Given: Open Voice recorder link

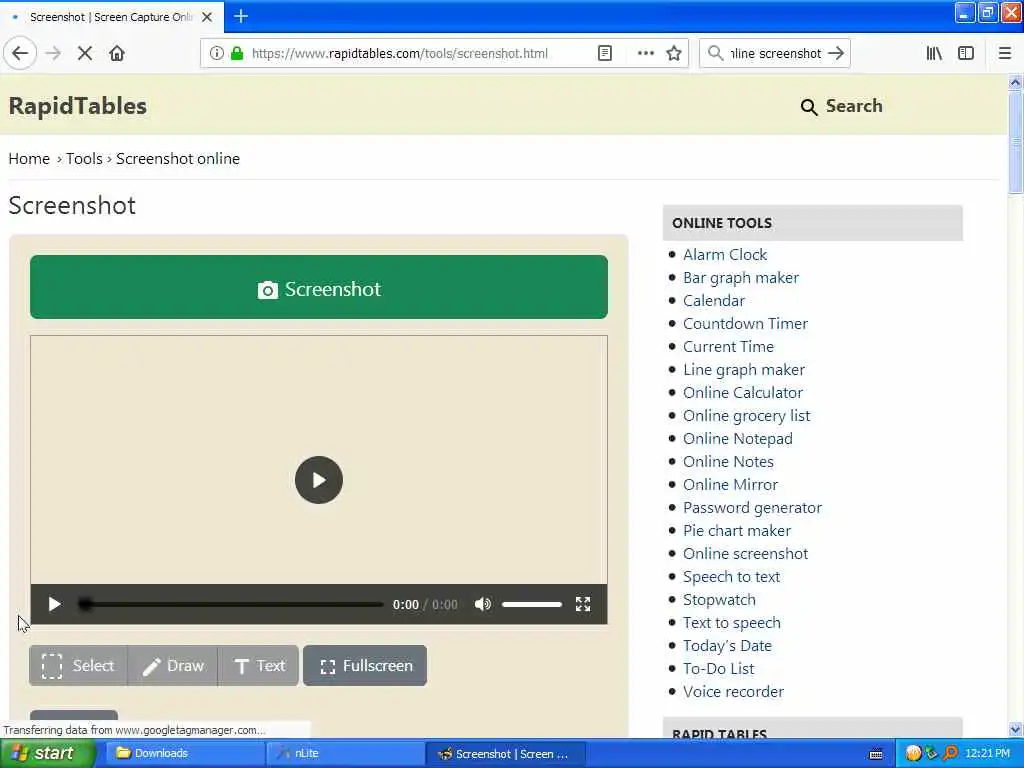Looking at the screenshot, I should 733,692.
